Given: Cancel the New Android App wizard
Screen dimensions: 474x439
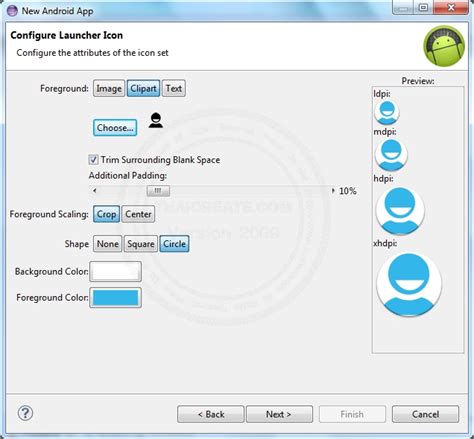Looking at the screenshot, I should (x=425, y=414).
